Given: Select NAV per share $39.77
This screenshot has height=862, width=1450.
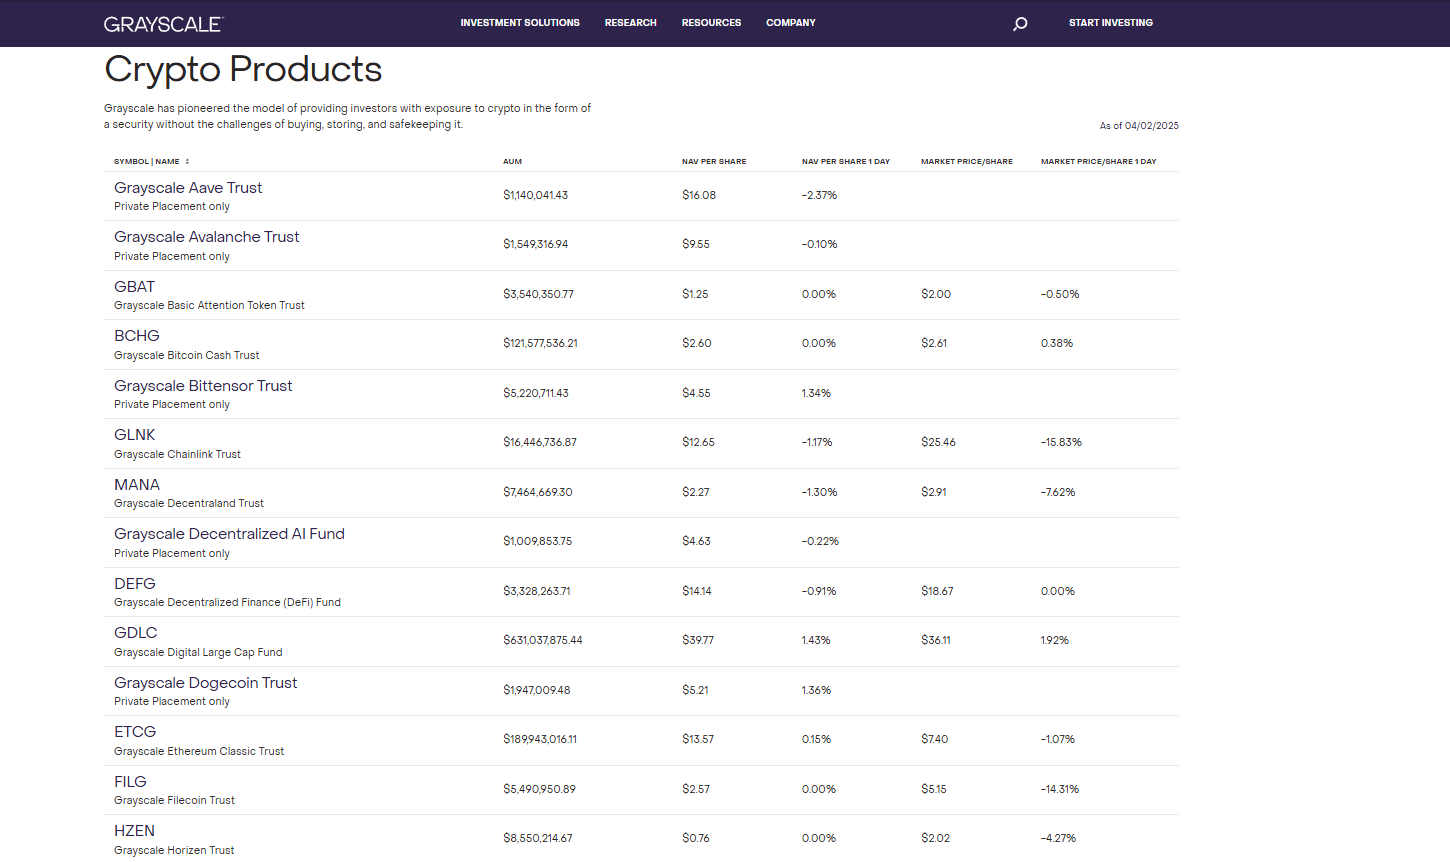Looking at the screenshot, I should pyautogui.click(x=698, y=640).
